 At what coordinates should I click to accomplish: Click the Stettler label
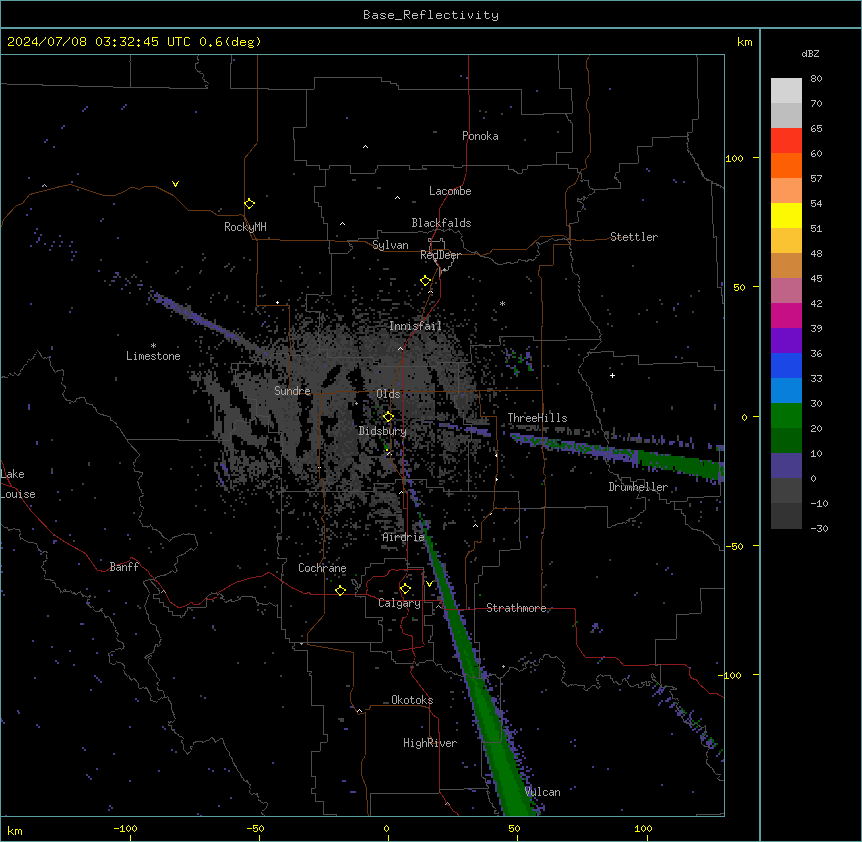click(x=634, y=237)
